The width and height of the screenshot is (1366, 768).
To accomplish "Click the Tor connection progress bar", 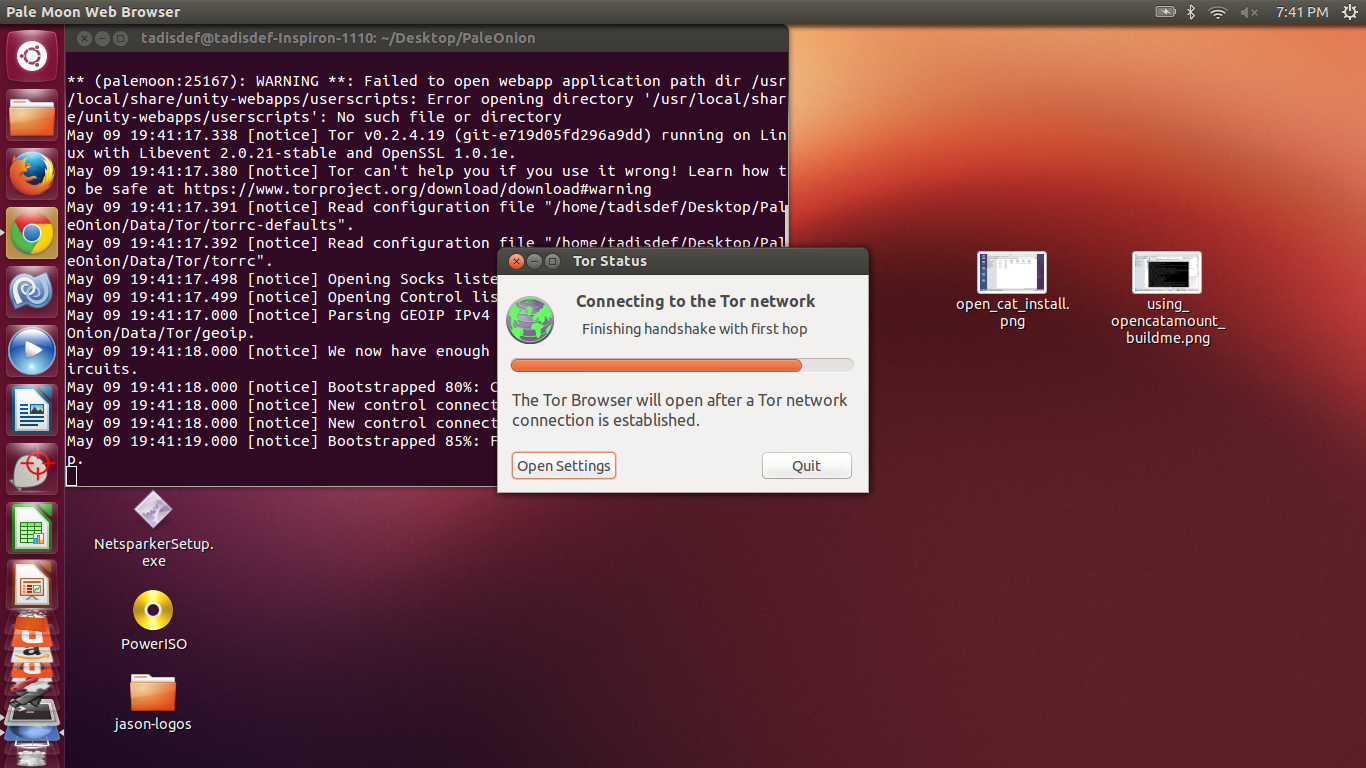I will click(682, 365).
